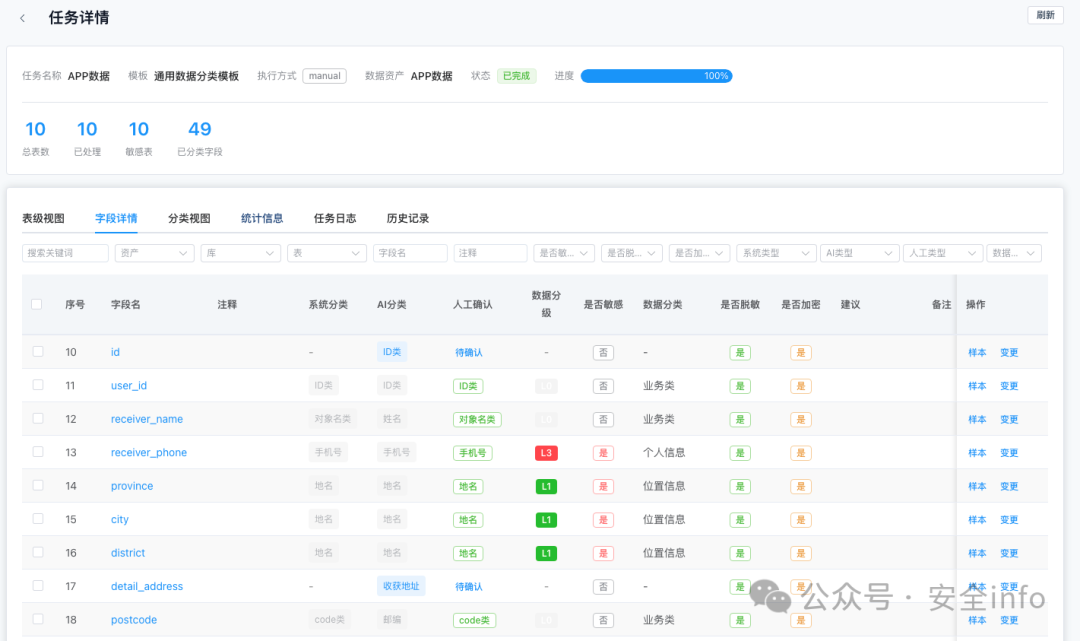Check the checkbox for row 15 city
The height and width of the screenshot is (641, 1080).
(38, 519)
